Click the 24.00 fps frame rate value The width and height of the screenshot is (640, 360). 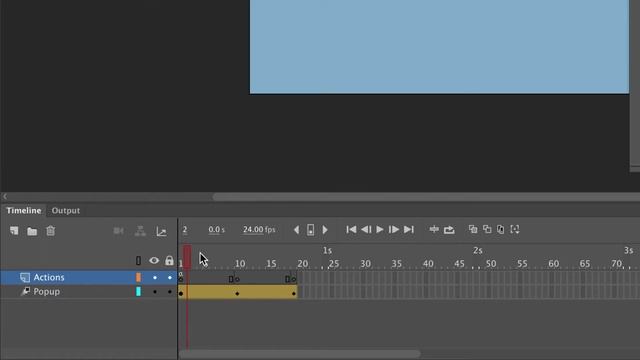pyautogui.click(x=259, y=230)
